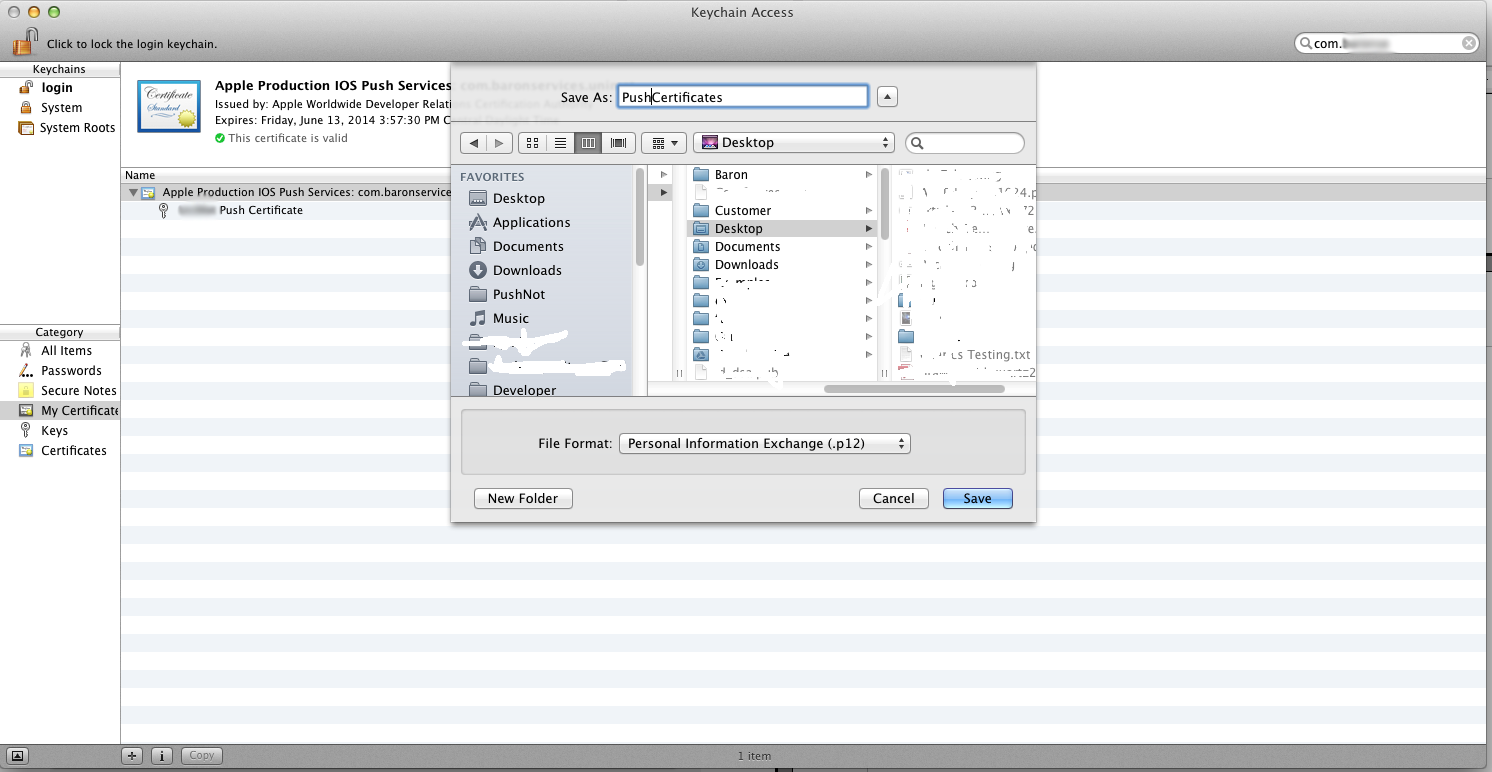Toggle the keychains pane visibility button

pyautogui.click(x=18, y=756)
